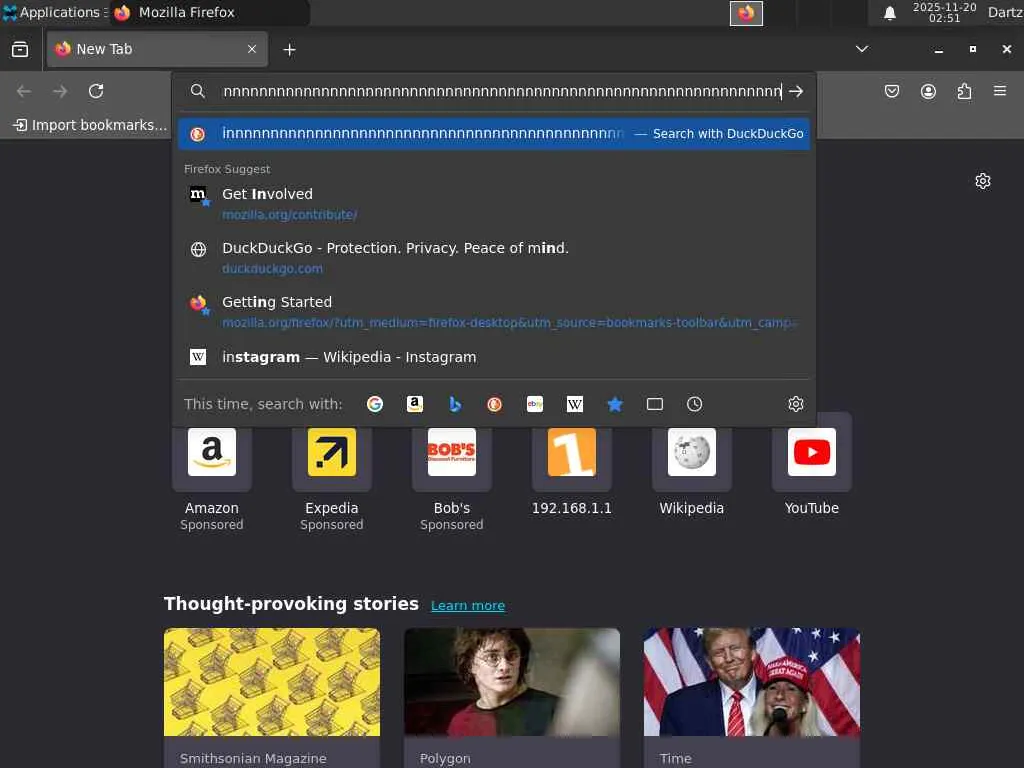The height and width of the screenshot is (768, 1024).
Task: Search with Wikipedia one-off engine icon
Action: (575, 404)
